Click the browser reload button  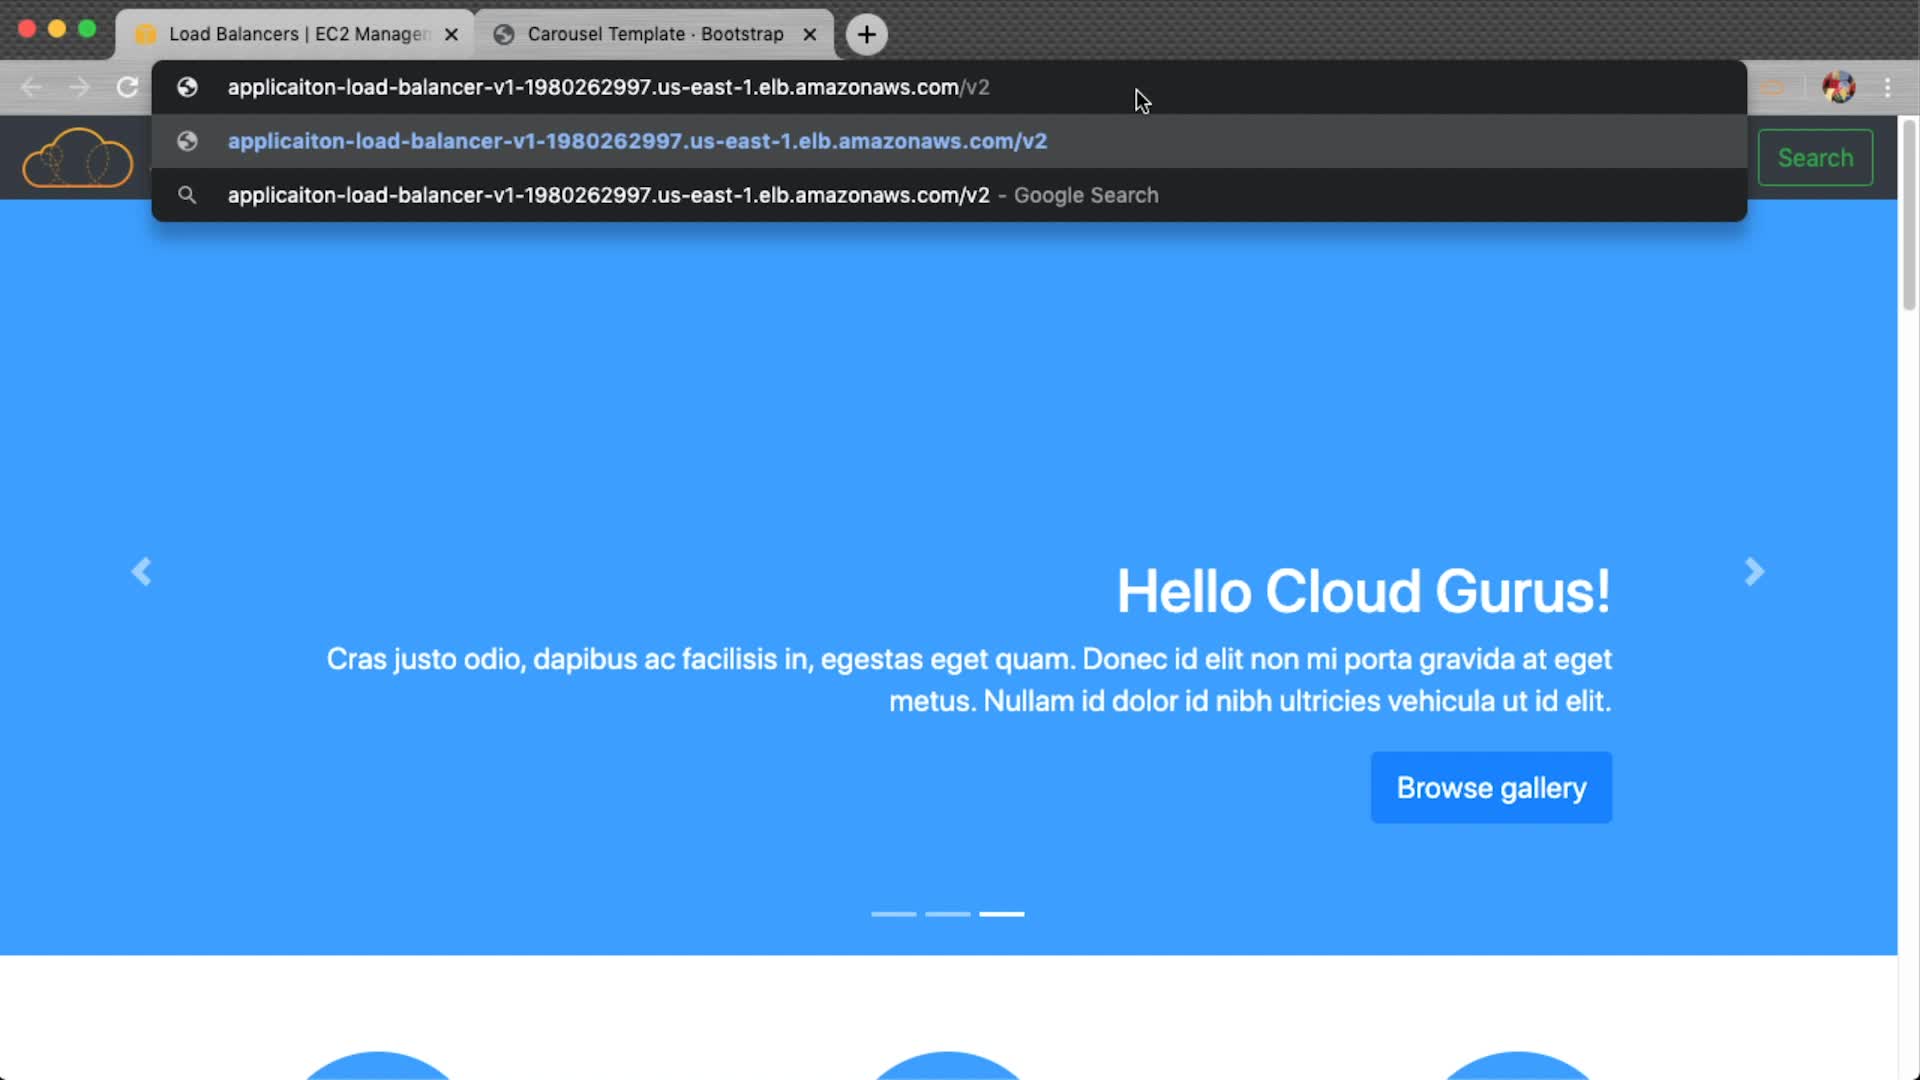[127, 88]
